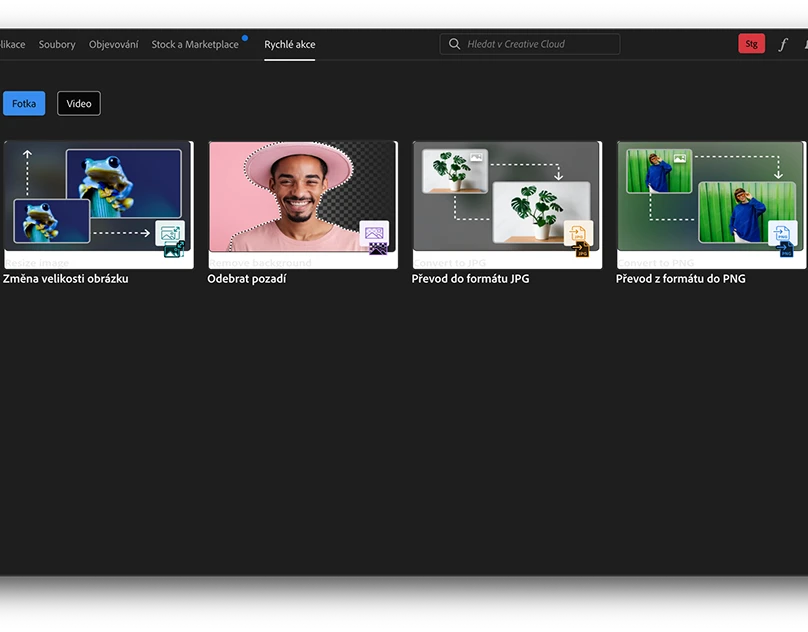Select the Rychlé akce tab
Viewport: 808px width, 632px height.
pyautogui.click(x=290, y=44)
